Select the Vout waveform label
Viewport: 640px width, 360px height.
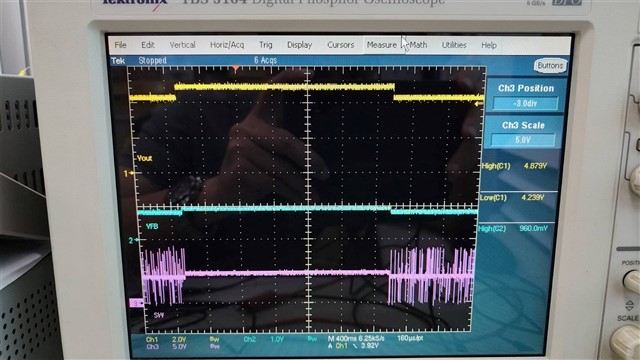pyautogui.click(x=144, y=158)
